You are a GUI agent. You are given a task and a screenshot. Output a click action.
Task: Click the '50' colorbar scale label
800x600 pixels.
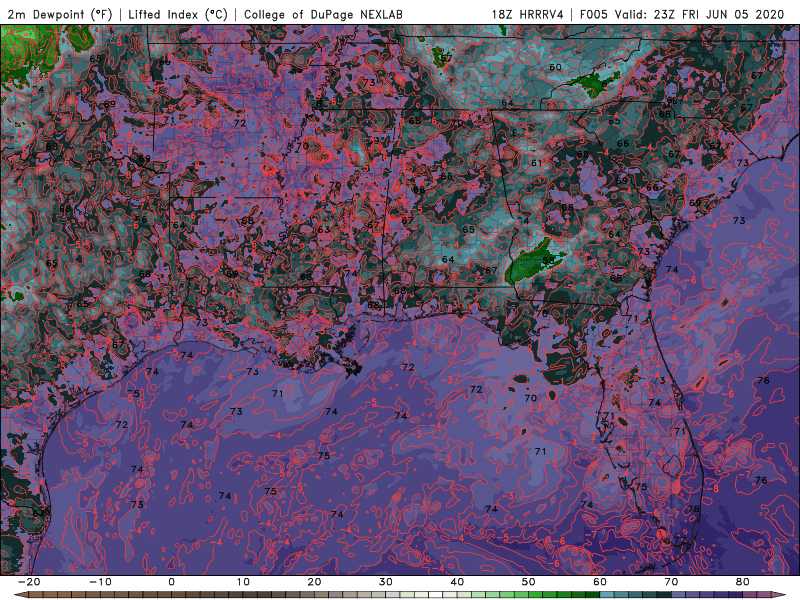point(529,582)
